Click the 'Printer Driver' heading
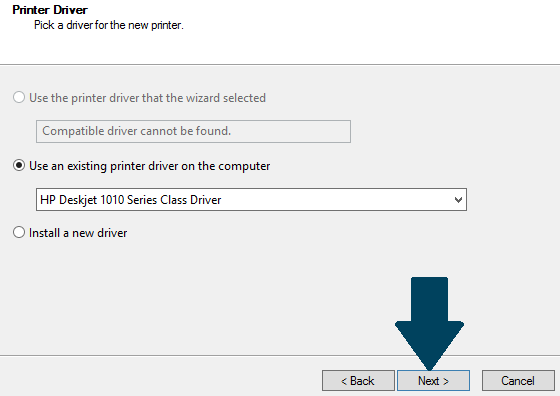560x396 pixels. click(50, 10)
